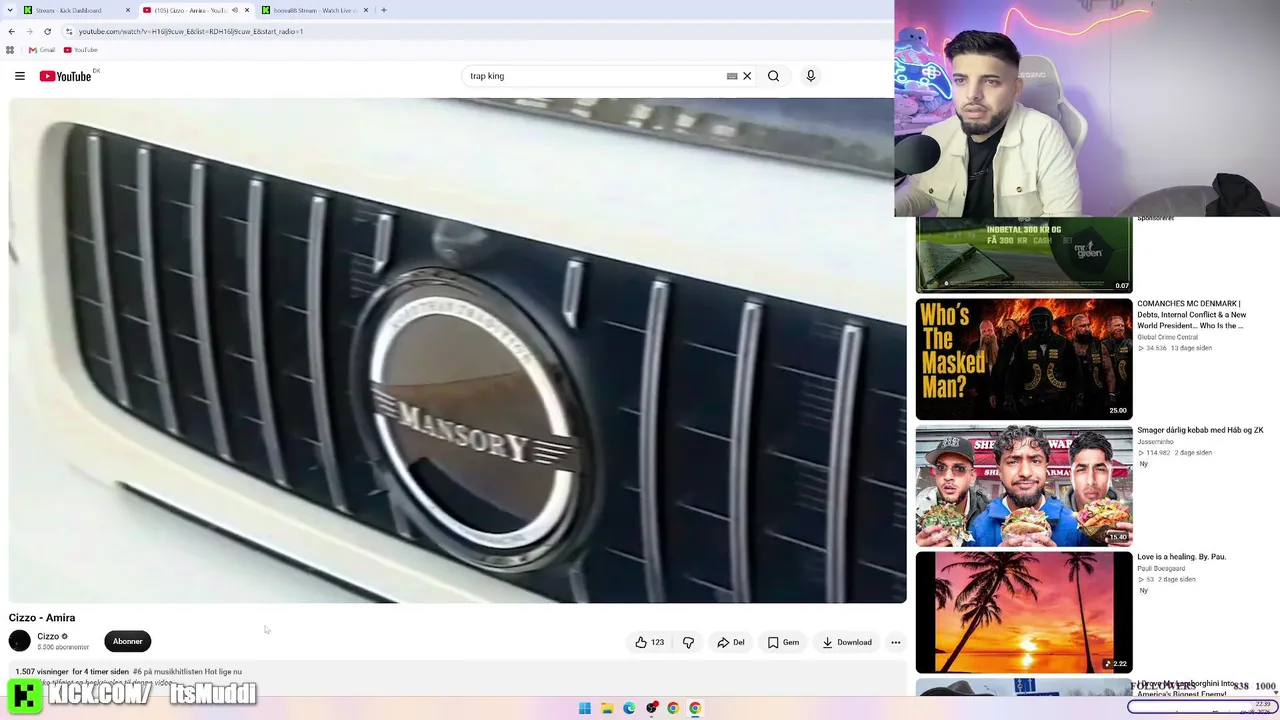This screenshot has width=1280, height=720.
Task: Open "Smager dårlig kebab med Håb og ZK" title
Action: click(x=1200, y=430)
